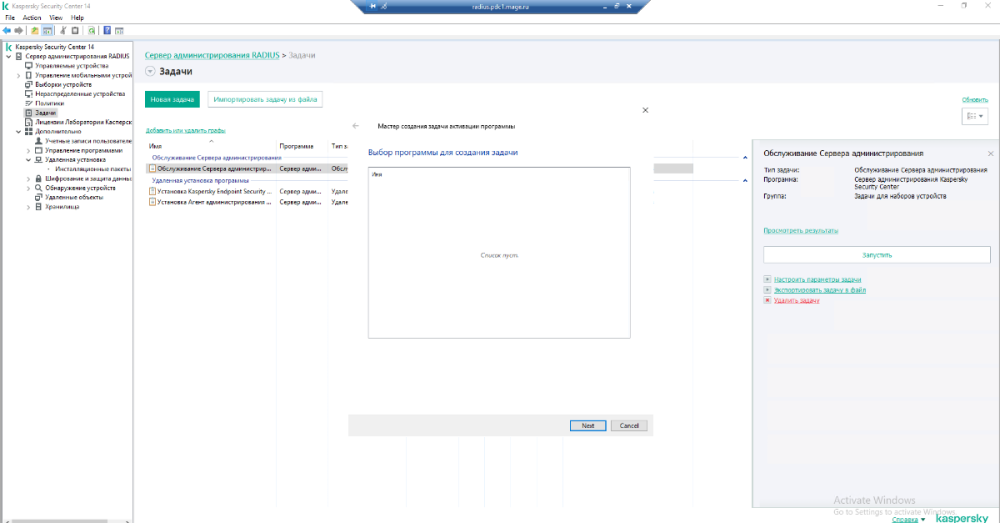This screenshot has width=1000, height=523.
Task: Click the Back arrow in the MMC toolbar
Action: click(7, 31)
